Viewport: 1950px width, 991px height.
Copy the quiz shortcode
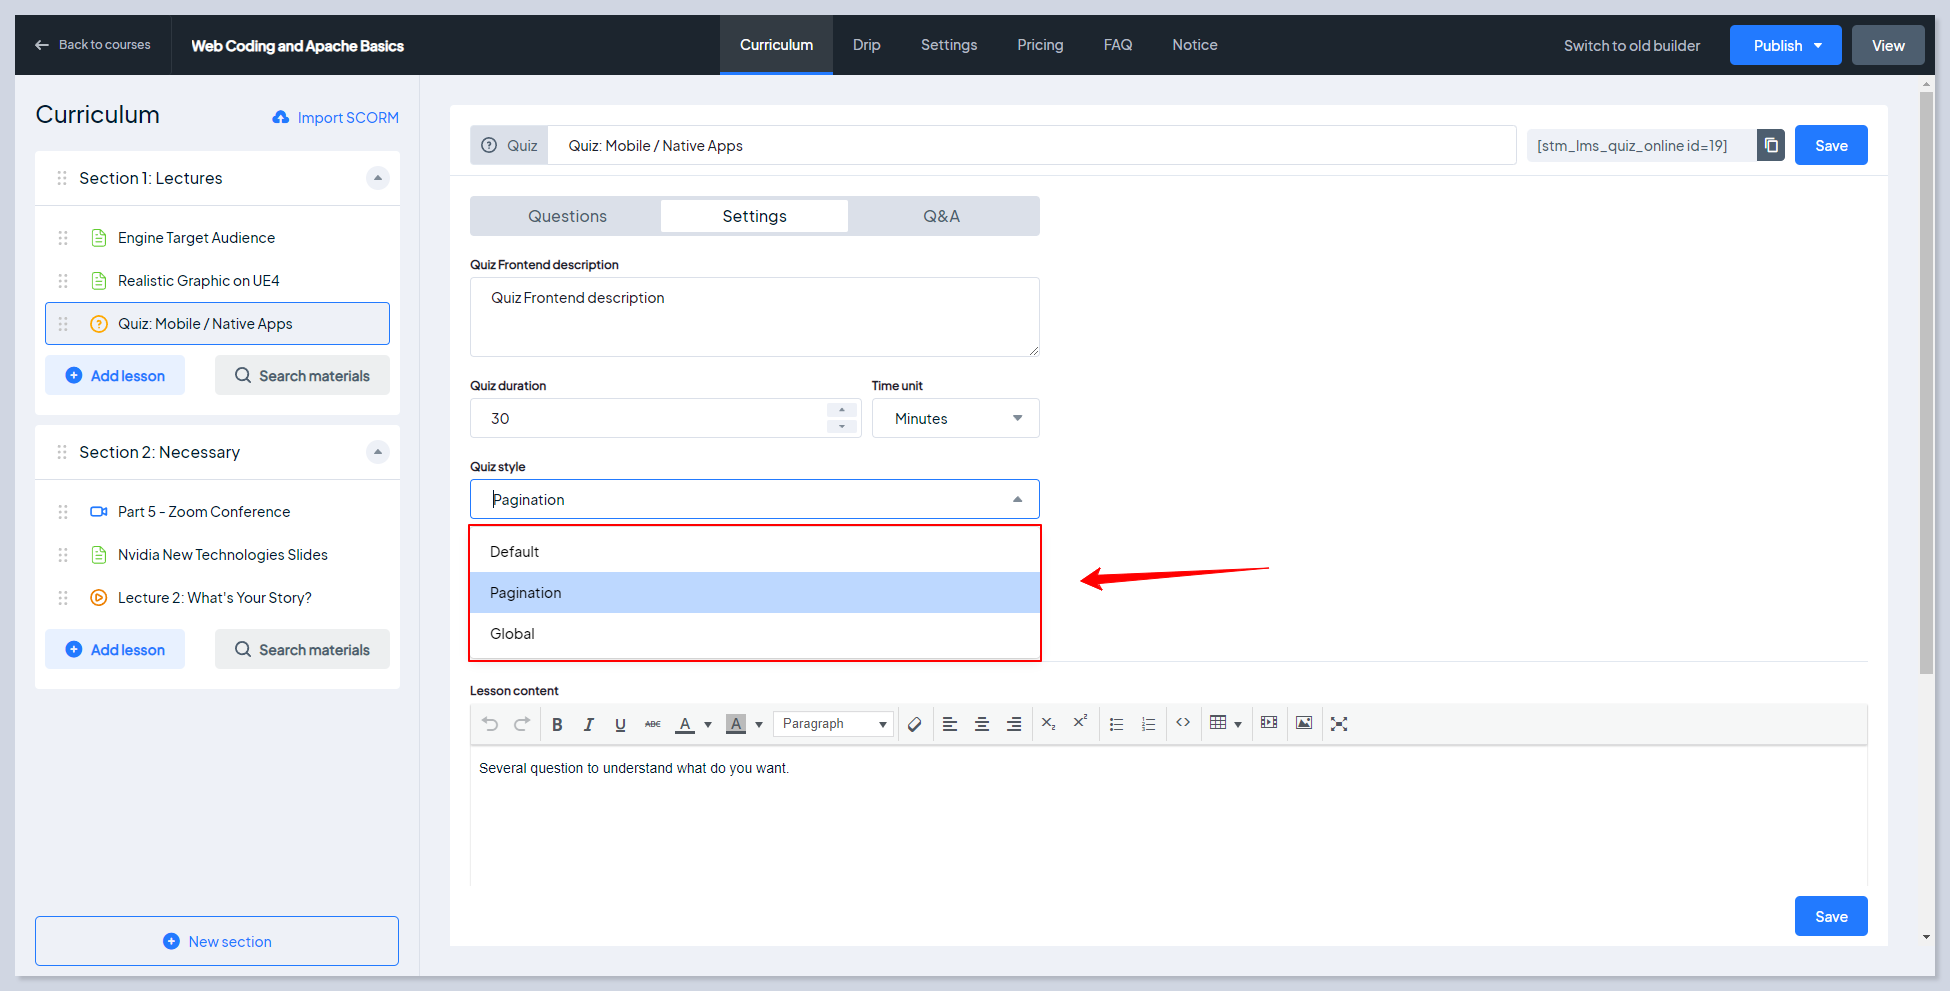(x=1771, y=145)
